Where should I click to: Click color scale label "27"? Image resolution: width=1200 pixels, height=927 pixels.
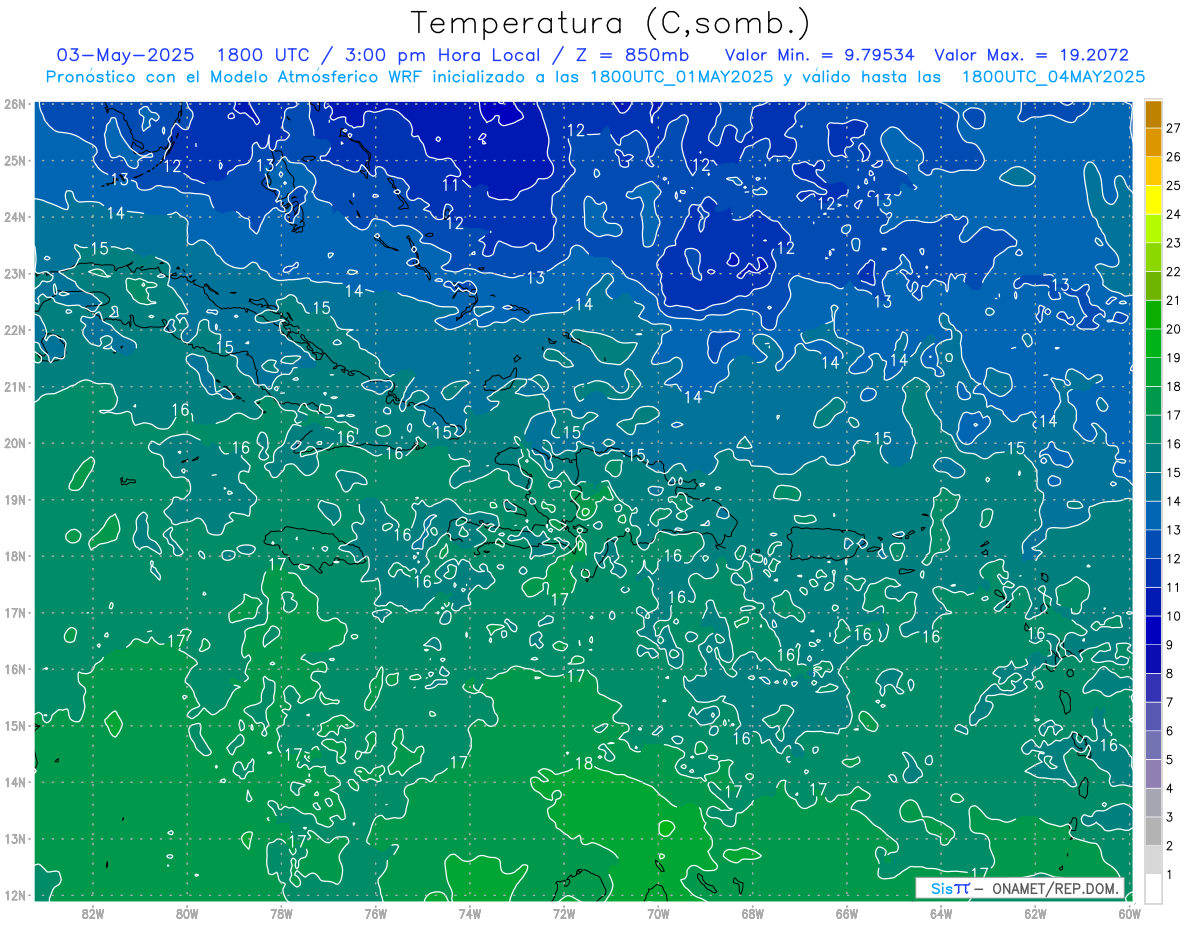[x=1173, y=127]
